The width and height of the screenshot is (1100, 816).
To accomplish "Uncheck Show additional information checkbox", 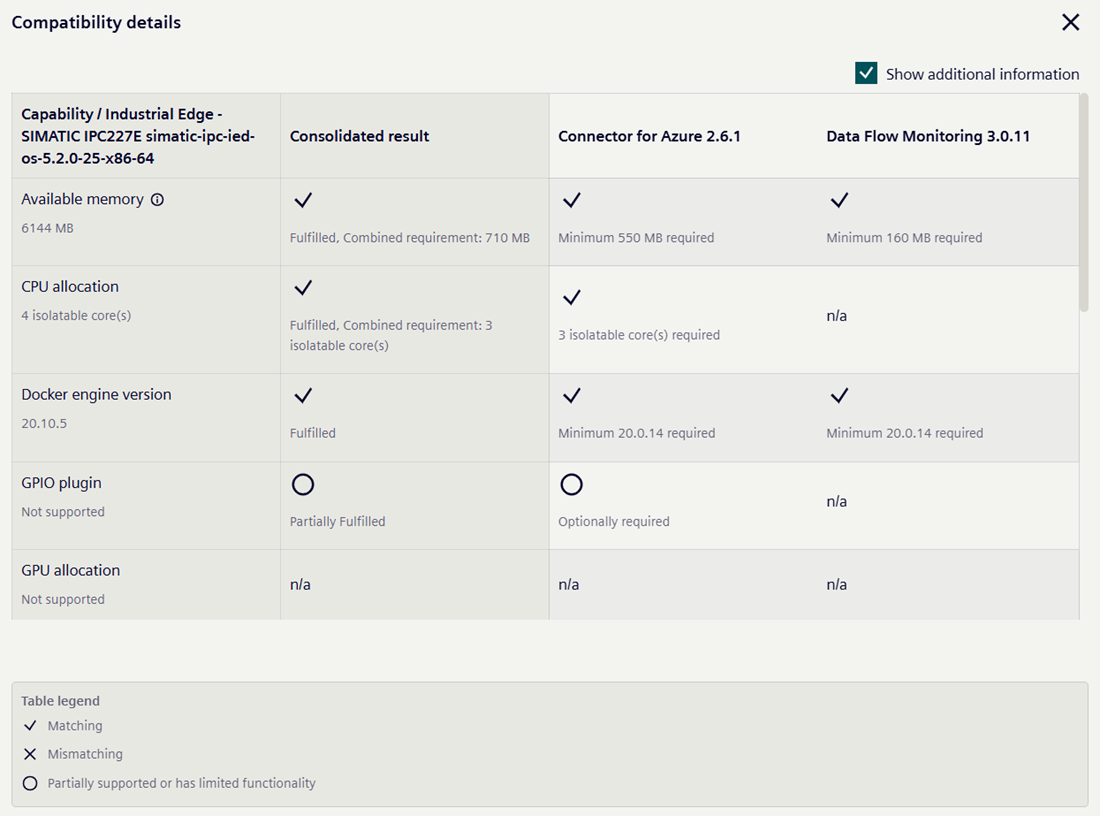I will 866,73.
